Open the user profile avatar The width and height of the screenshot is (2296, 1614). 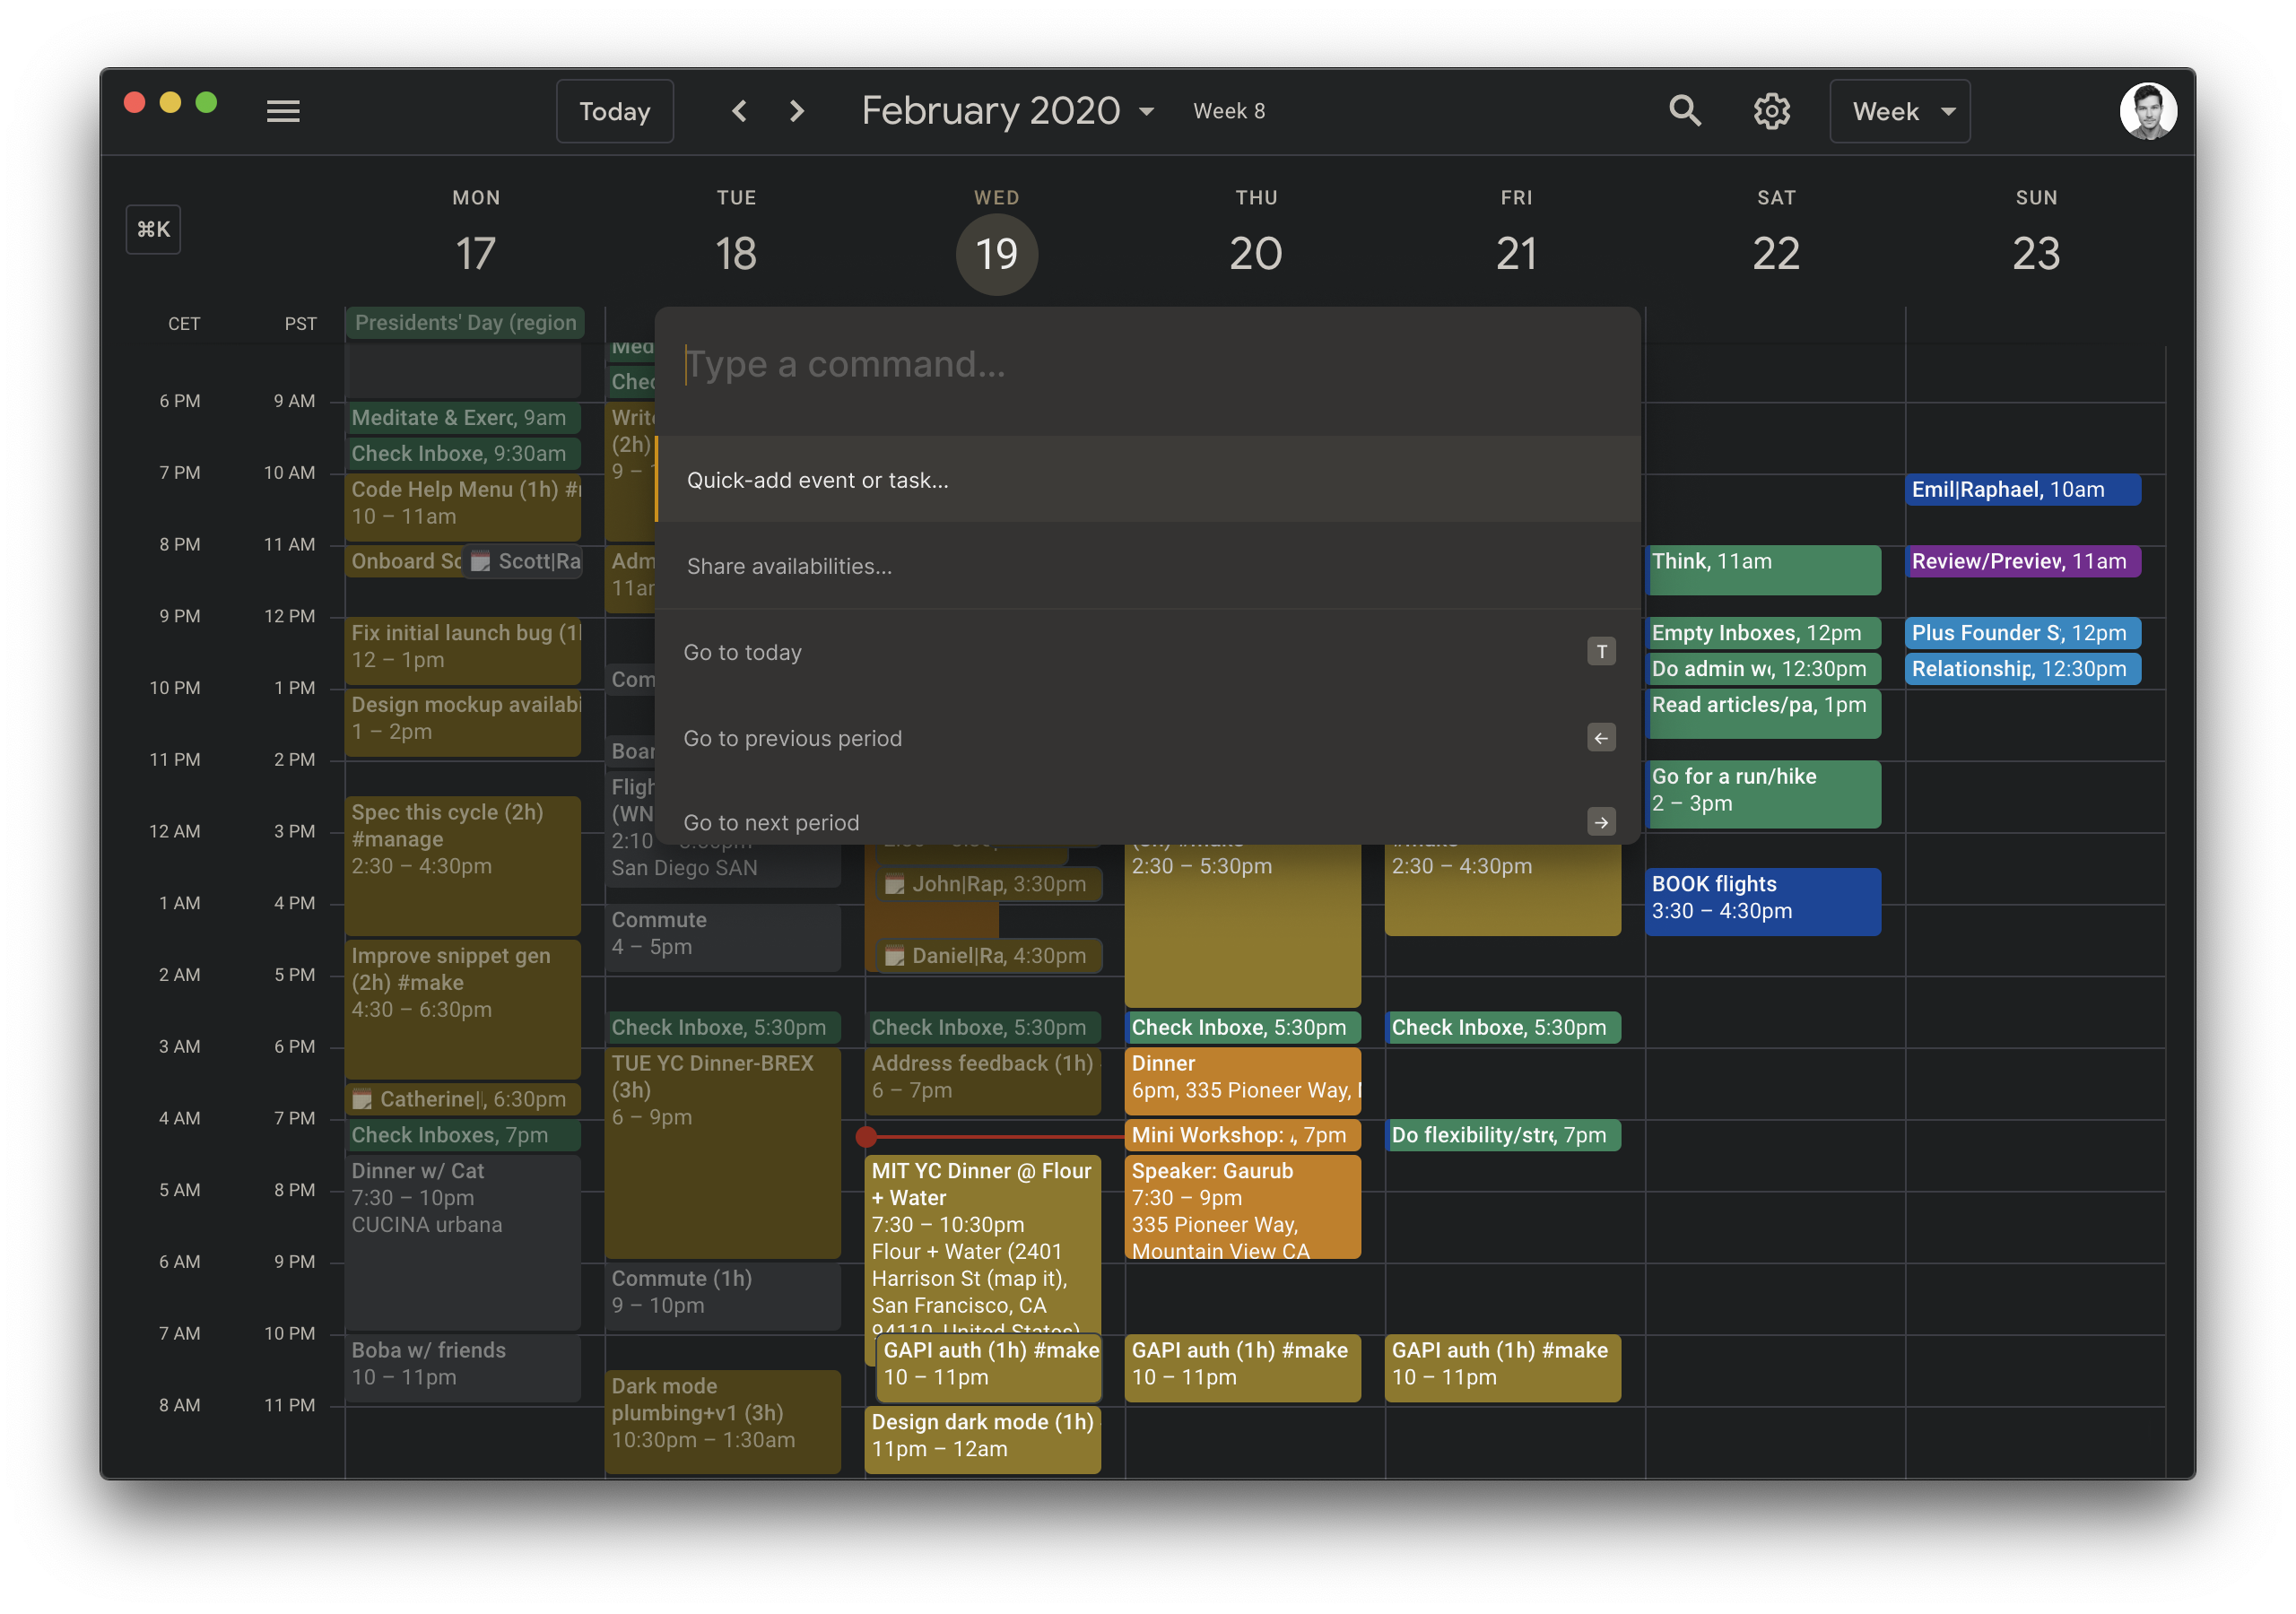pyautogui.click(x=2147, y=111)
